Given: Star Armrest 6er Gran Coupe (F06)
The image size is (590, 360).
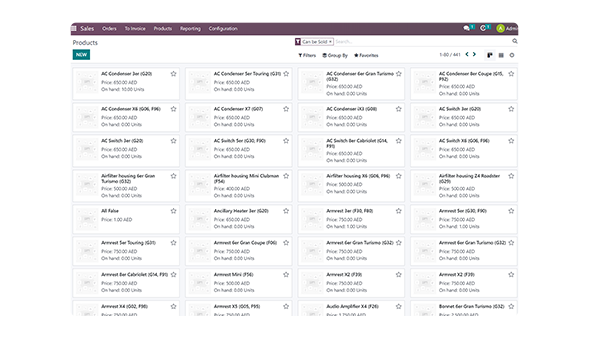Looking at the screenshot, I should [x=286, y=243].
